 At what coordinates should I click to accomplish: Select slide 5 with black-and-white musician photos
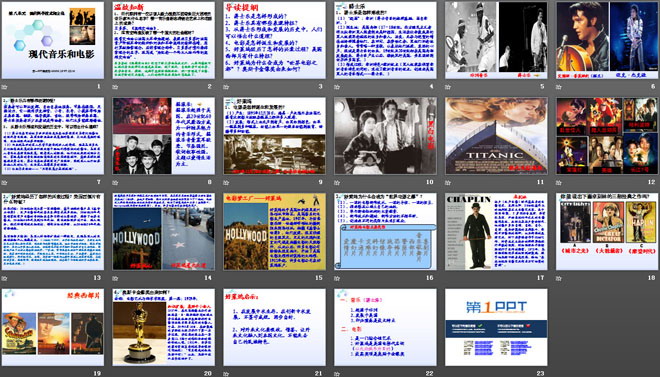(496, 40)
